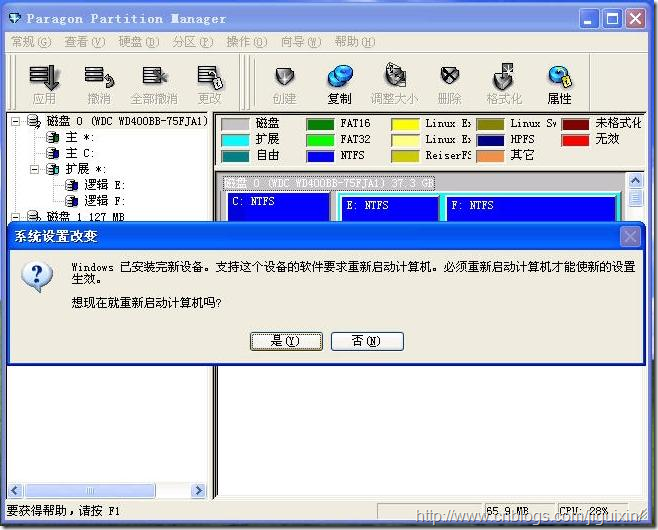Collapse the 磁盘 0 tree node
Viewport: 658px width, 530px height.
click(15, 122)
